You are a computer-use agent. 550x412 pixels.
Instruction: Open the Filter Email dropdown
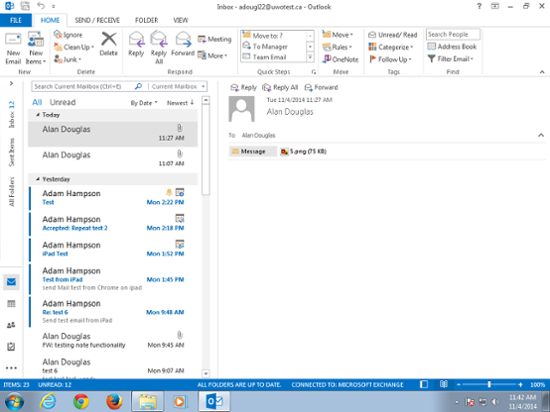(x=451, y=59)
